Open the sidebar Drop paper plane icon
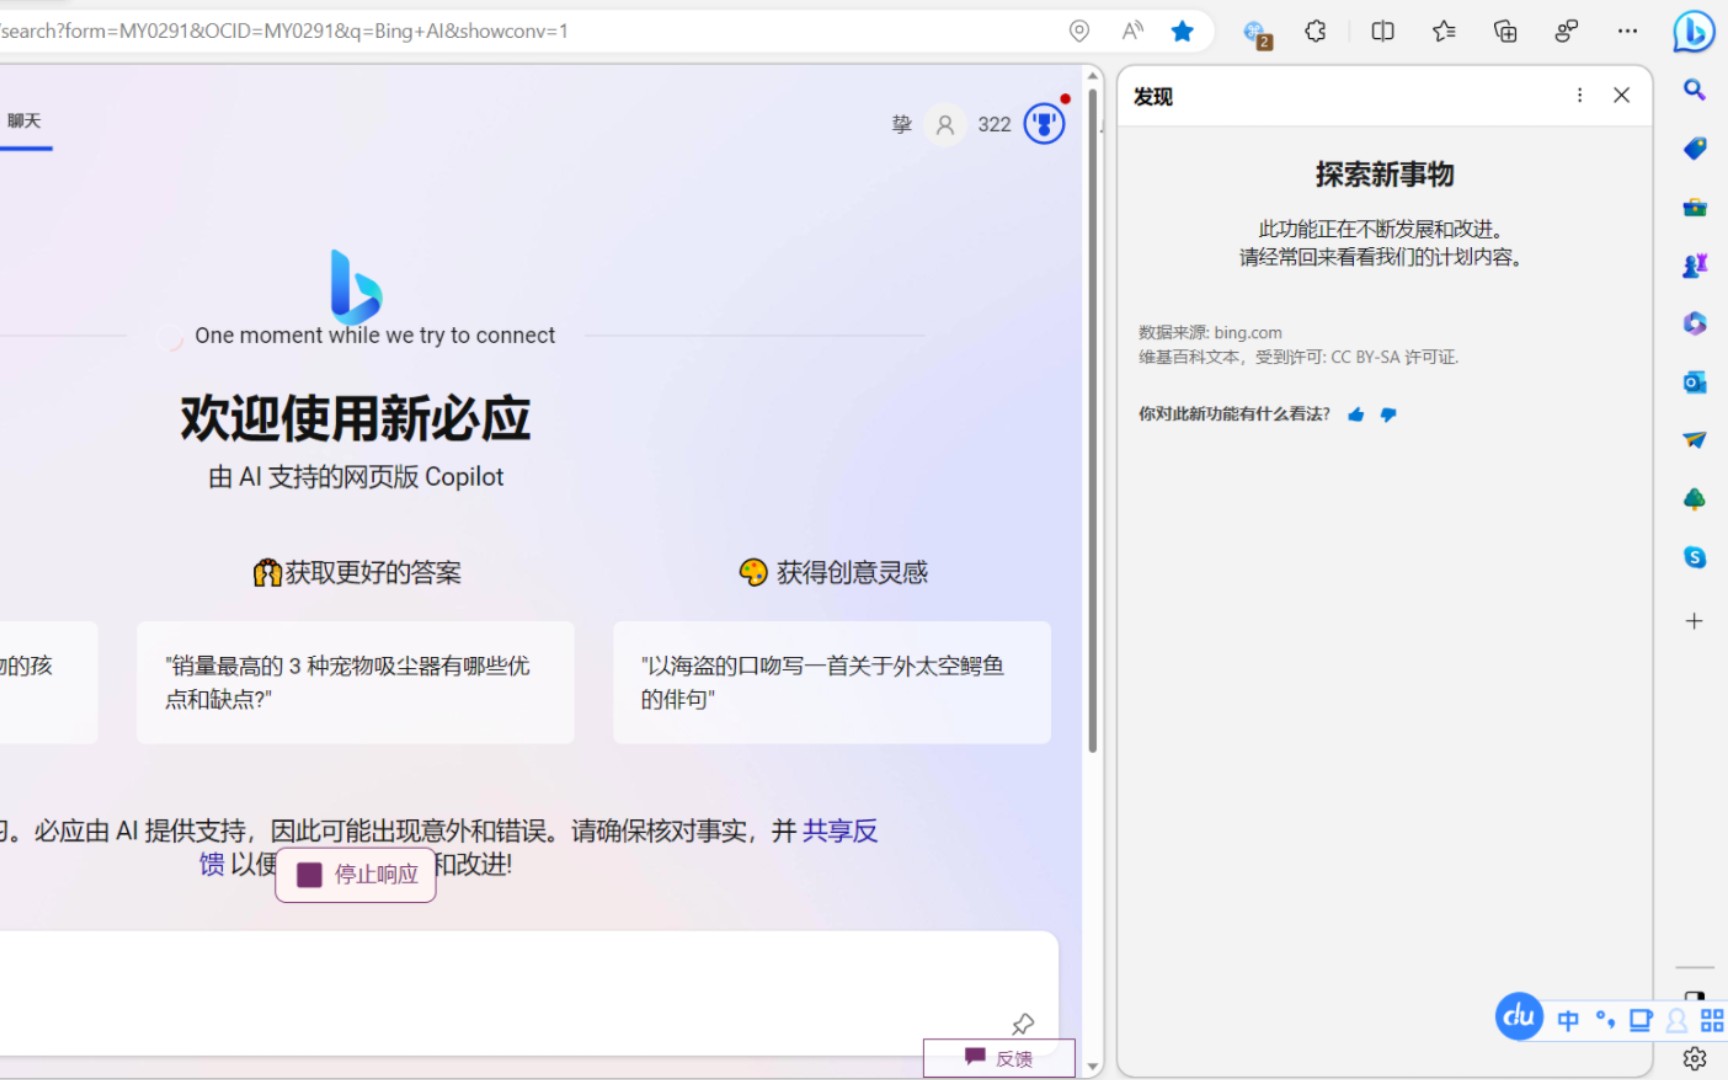 (x=1694, y=439)
